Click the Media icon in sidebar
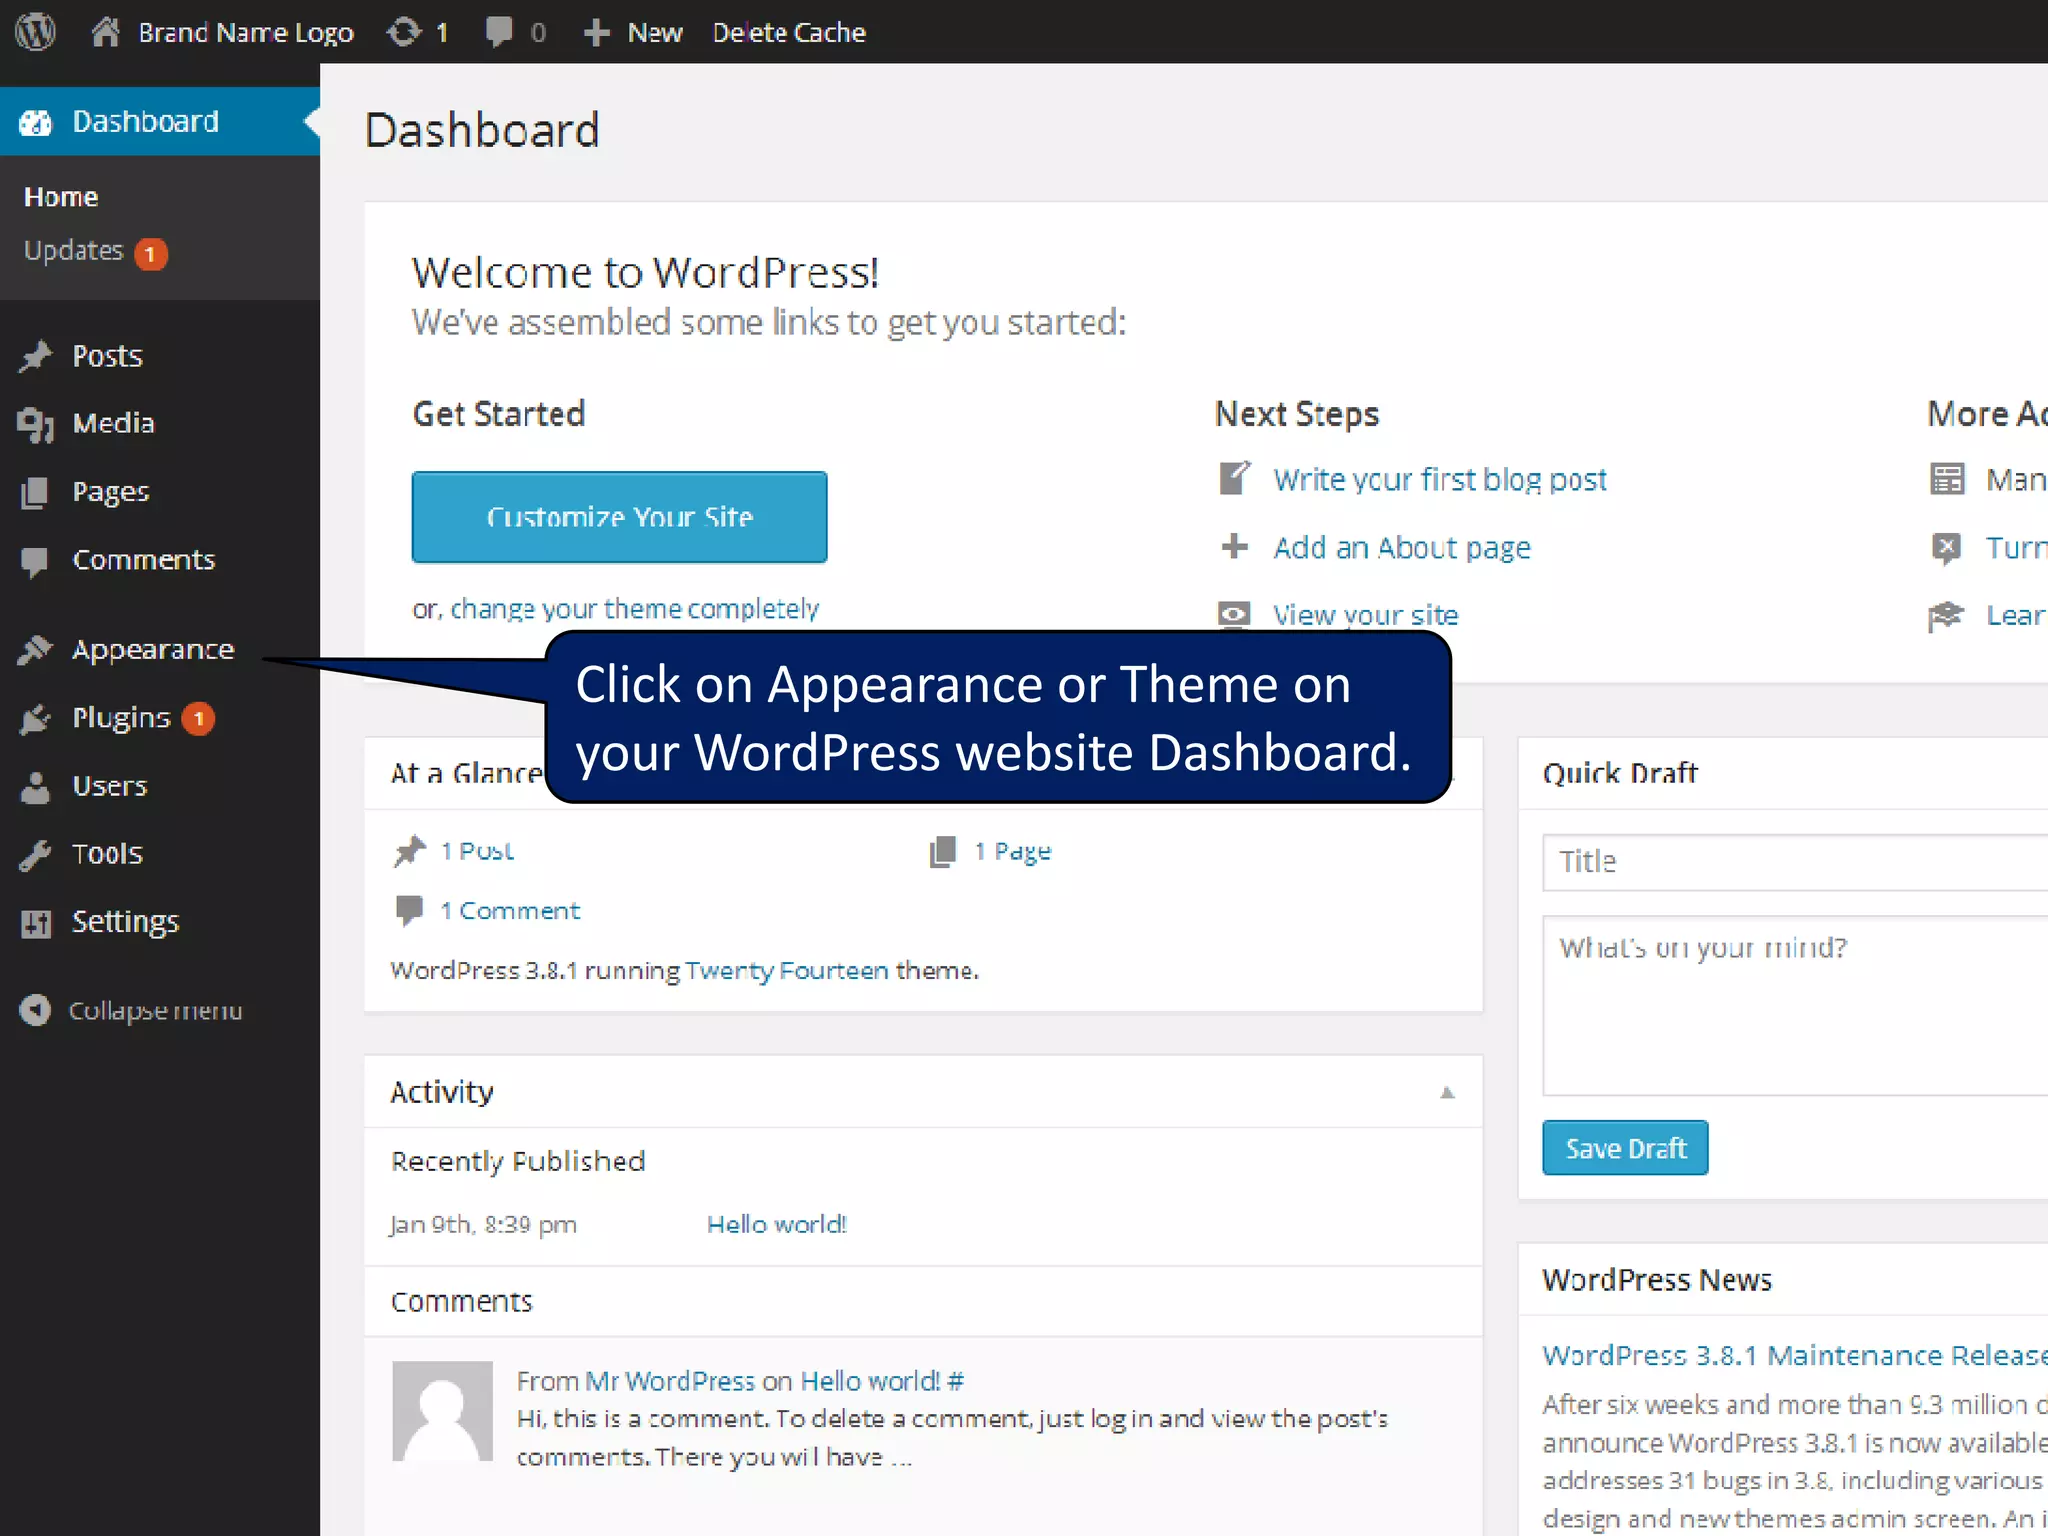Image resolution: width=2048 pixels, height=1536 pixels. (x=35, y=424)
